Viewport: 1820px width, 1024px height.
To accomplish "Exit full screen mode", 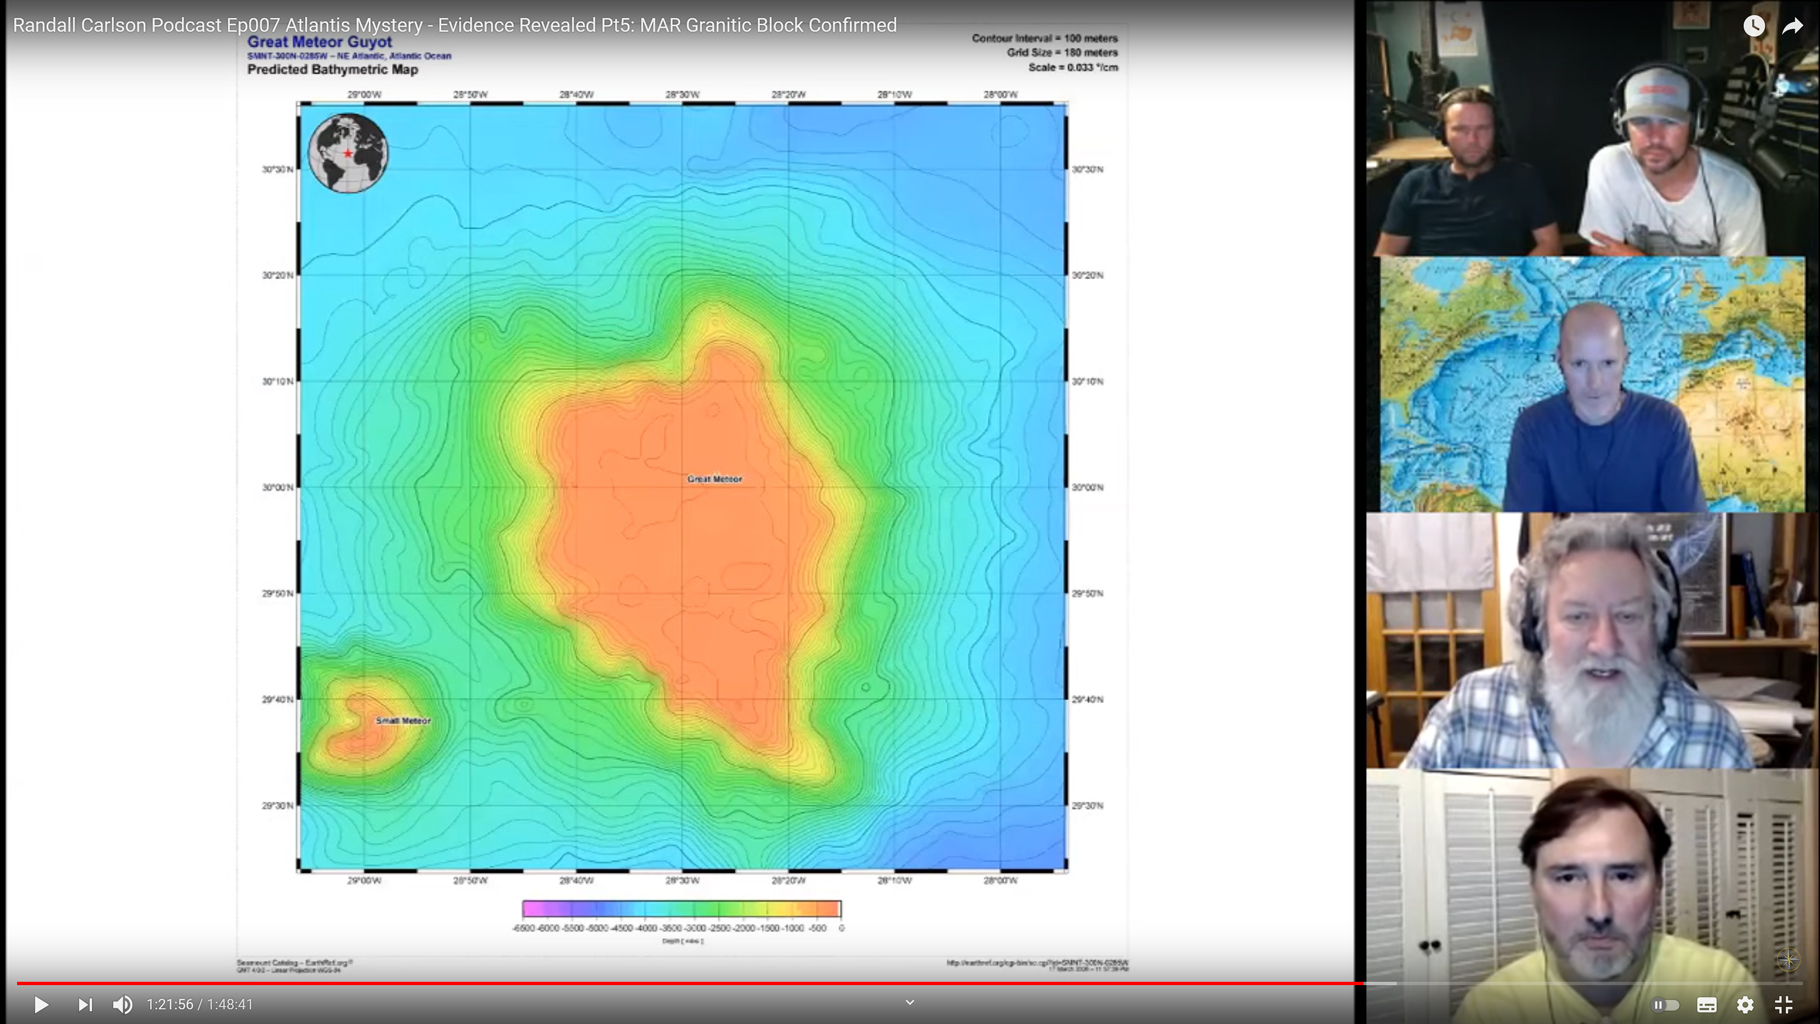I will click(1783, 1005).
